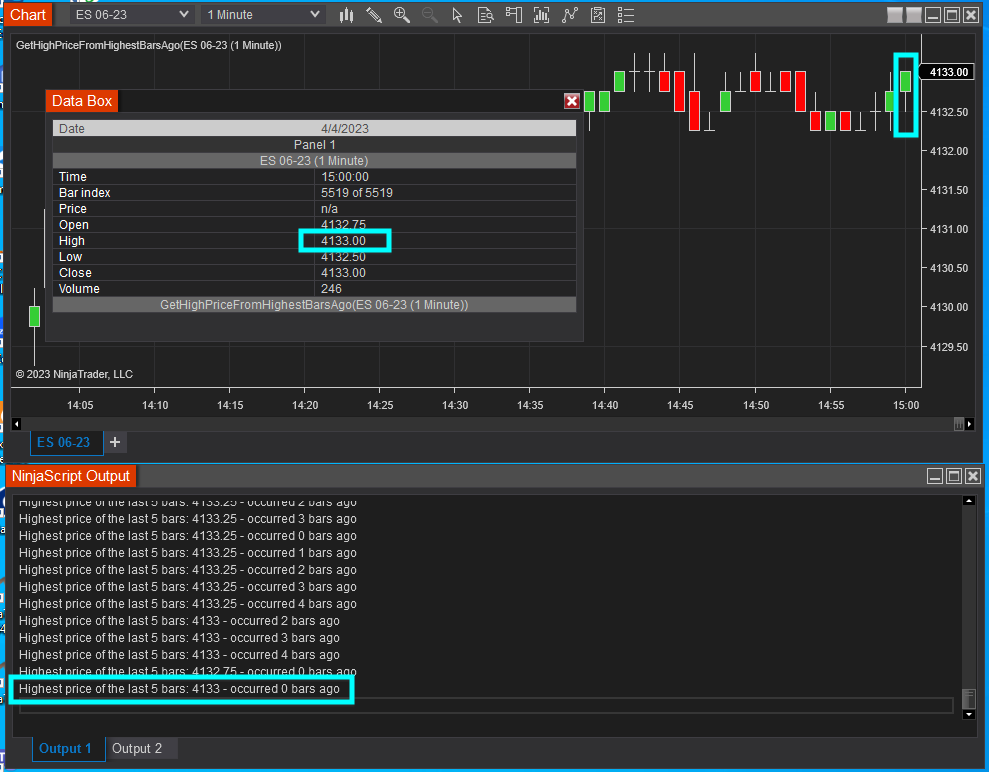Screen dimensions: 989x772
Task: Select the Output 1 tab
Action: (x=65, y=748)
